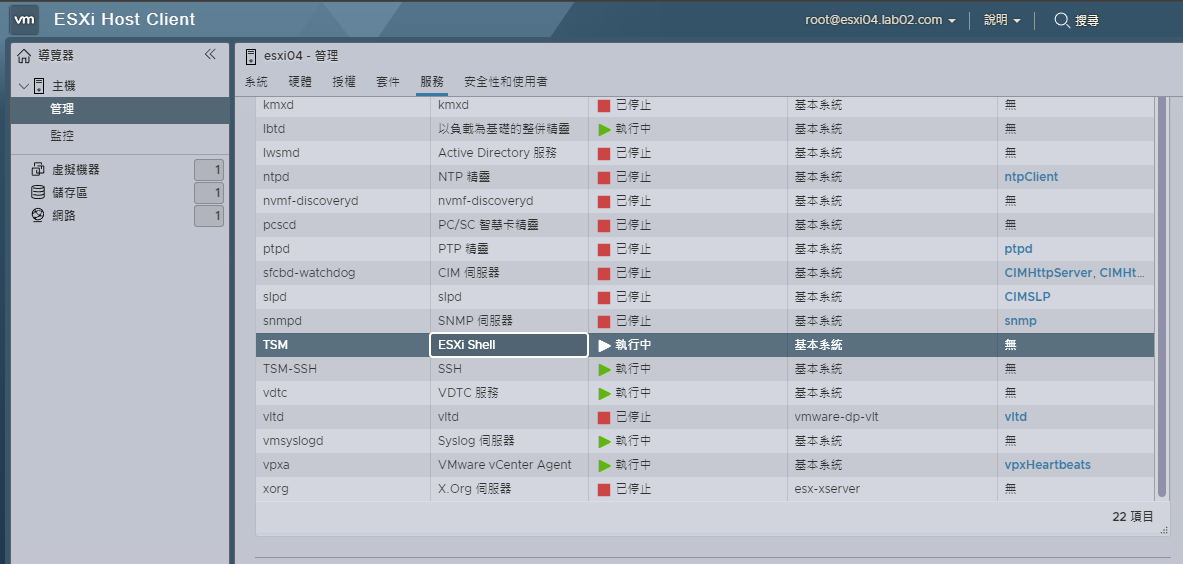Click the services table vertical scrollbar
This screenshot has height=564, width=1183.
(x=1162, y=298)
